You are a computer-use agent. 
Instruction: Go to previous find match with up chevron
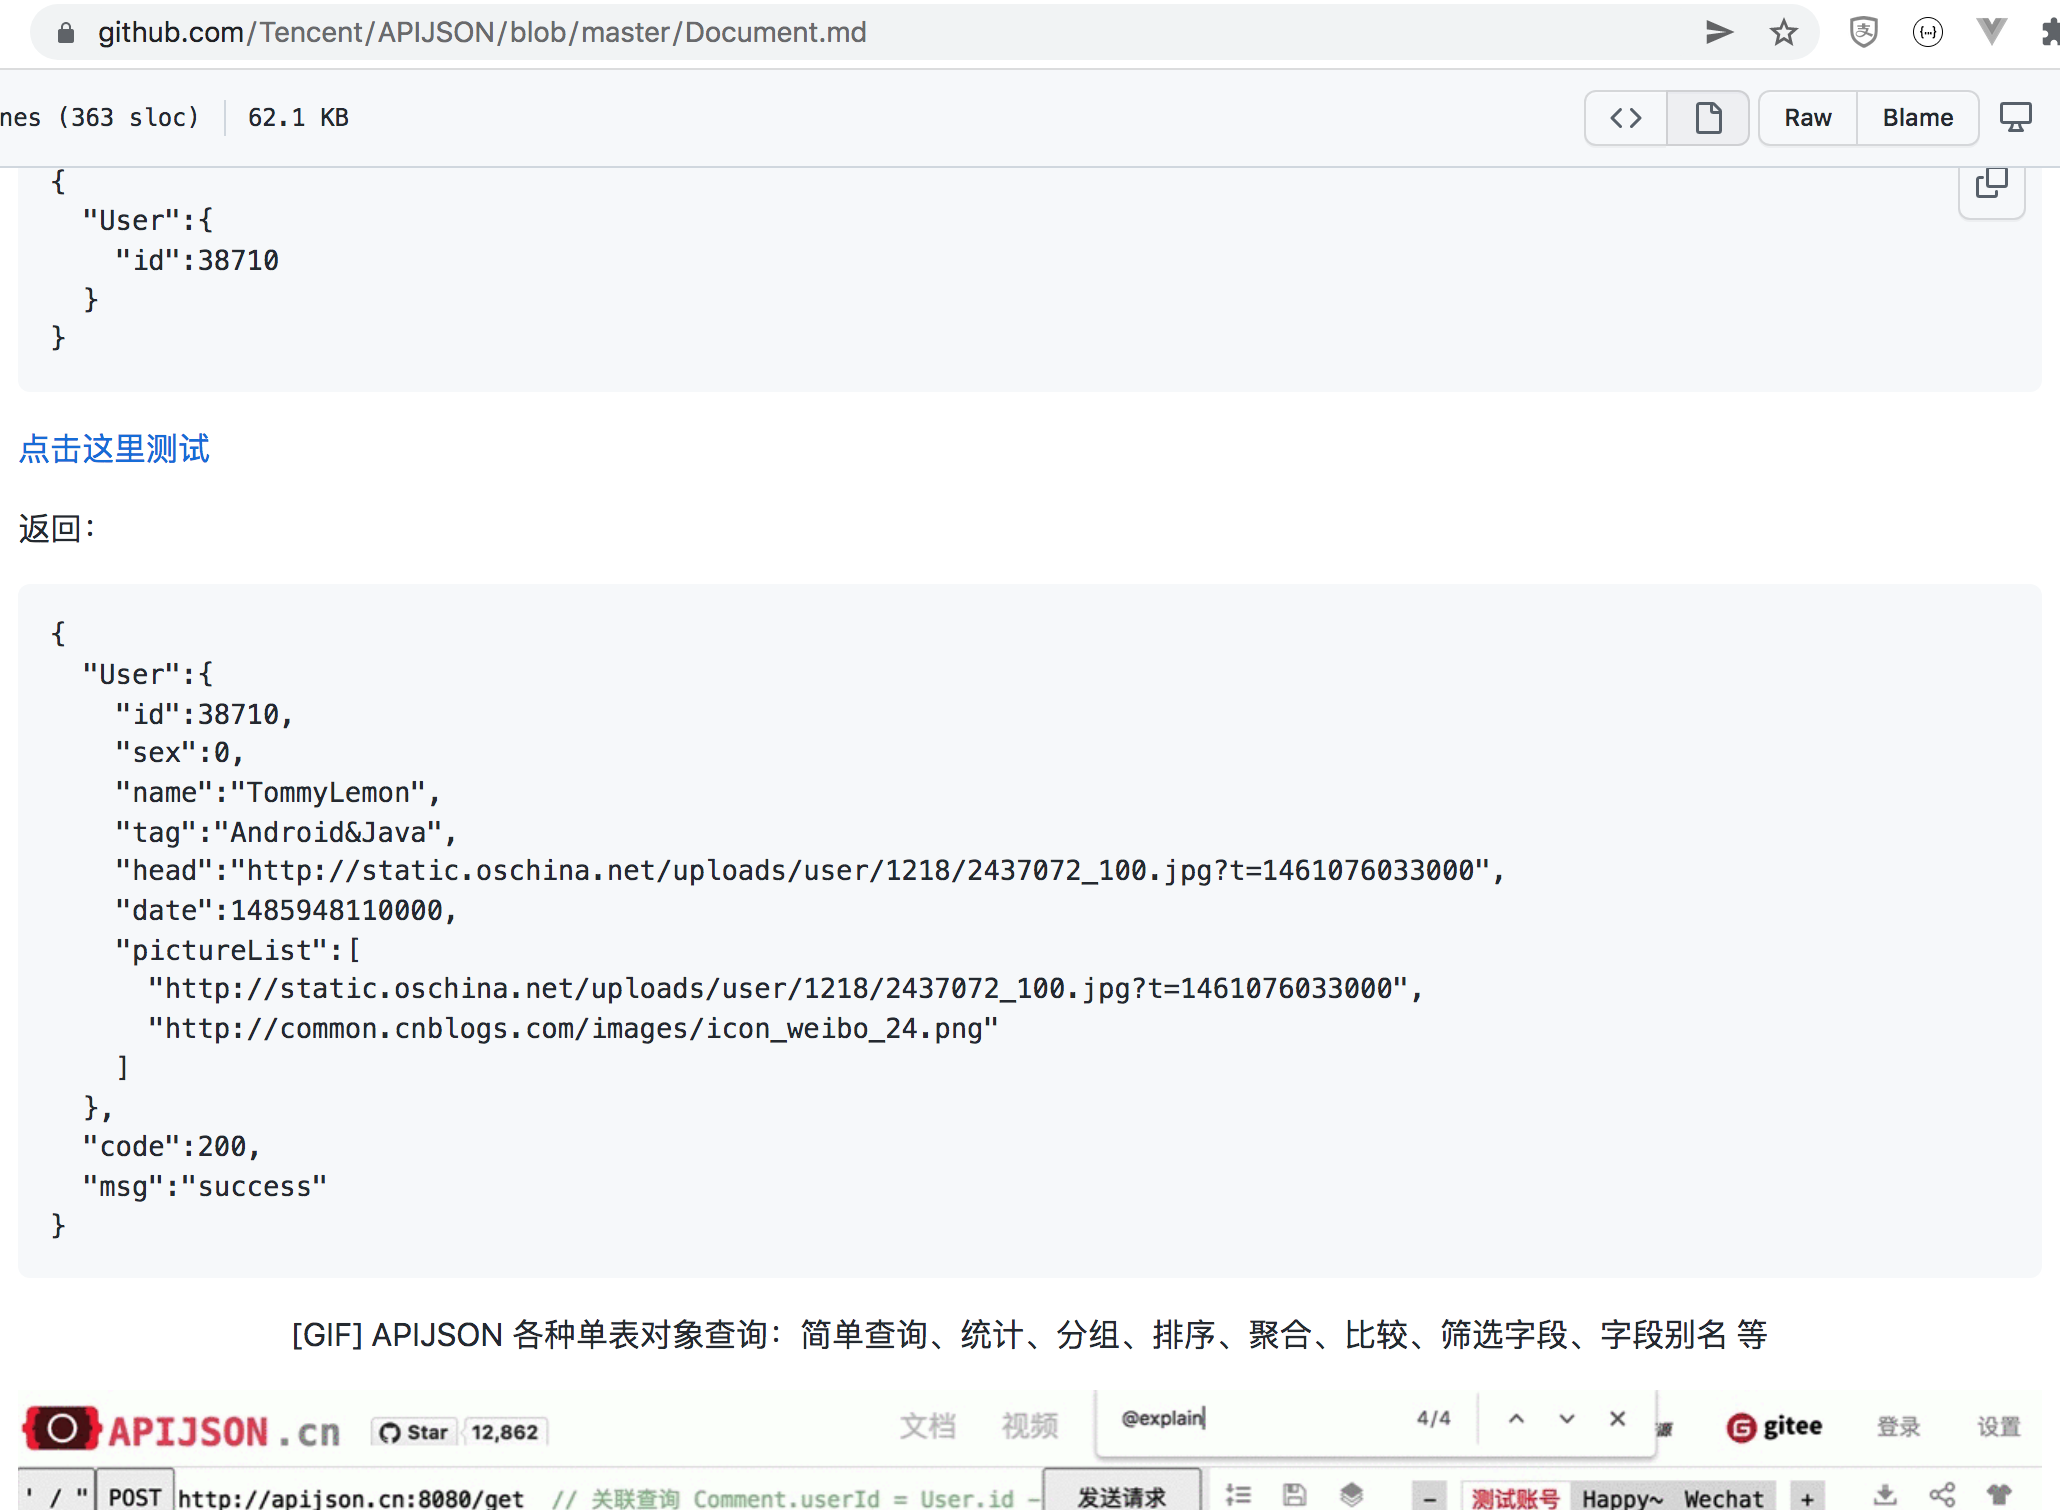tap(1516, 1418)
